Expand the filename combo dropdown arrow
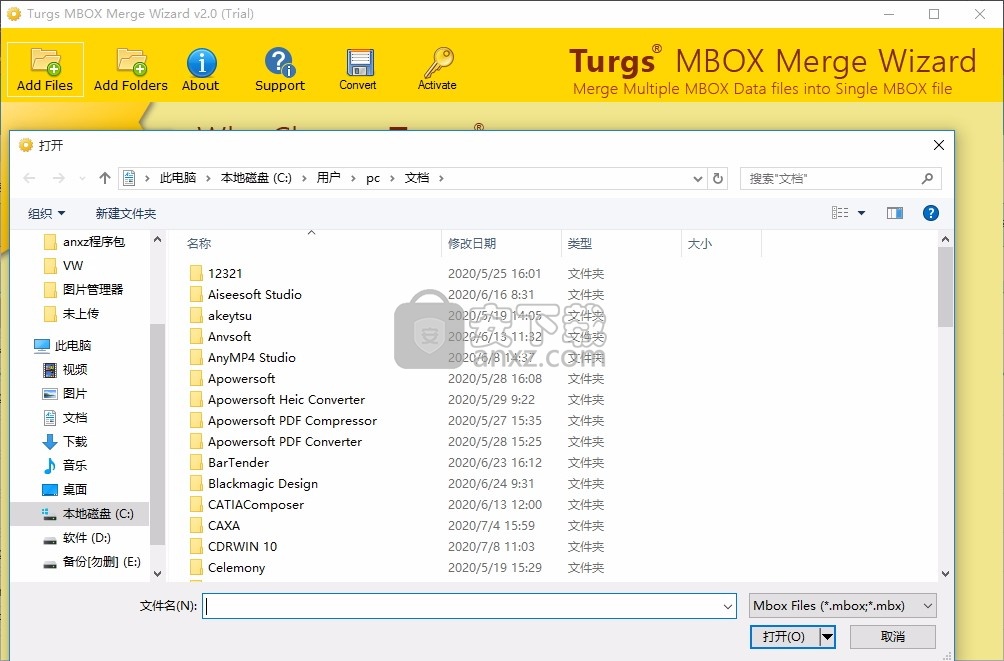This screenshot has width=1004, height=661. pyautogui.click(x=727, y=606)
